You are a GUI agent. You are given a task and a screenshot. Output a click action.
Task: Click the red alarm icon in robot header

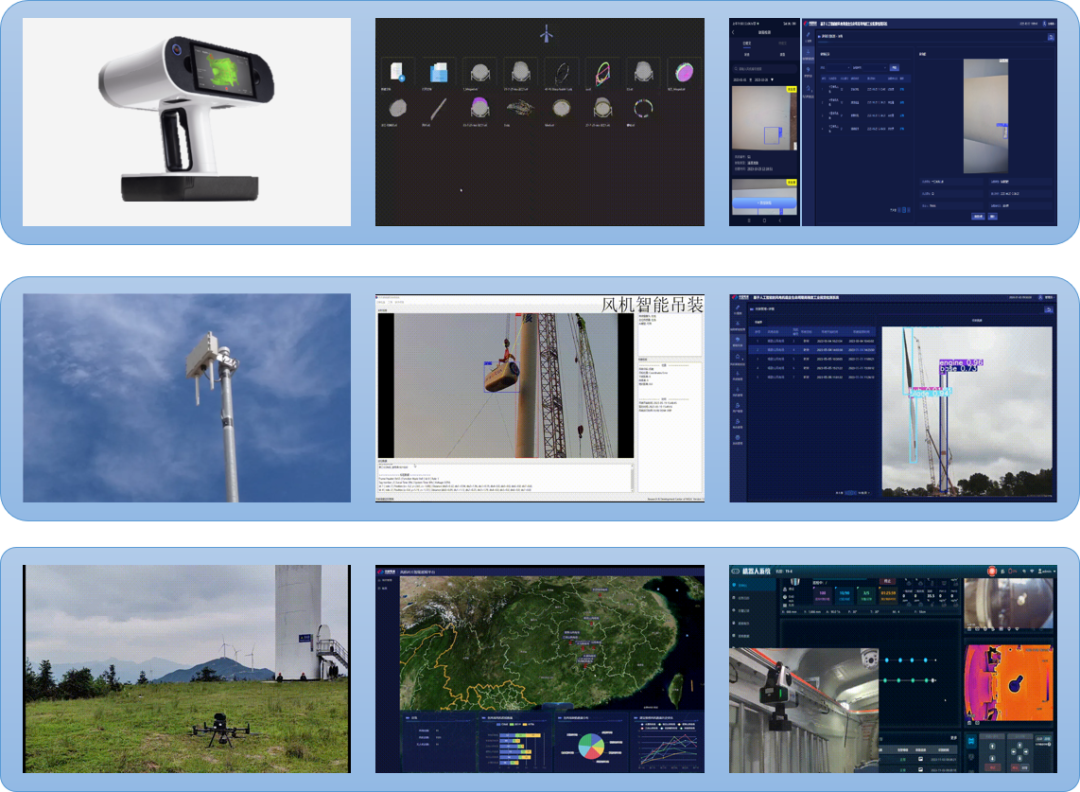[x=991, y=570]
